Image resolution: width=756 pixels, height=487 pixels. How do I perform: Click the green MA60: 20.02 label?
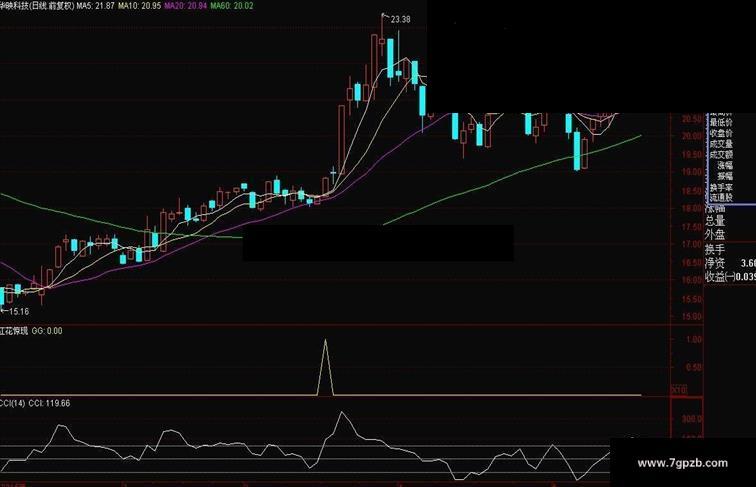pyautogui.click(x=232, y=6)
